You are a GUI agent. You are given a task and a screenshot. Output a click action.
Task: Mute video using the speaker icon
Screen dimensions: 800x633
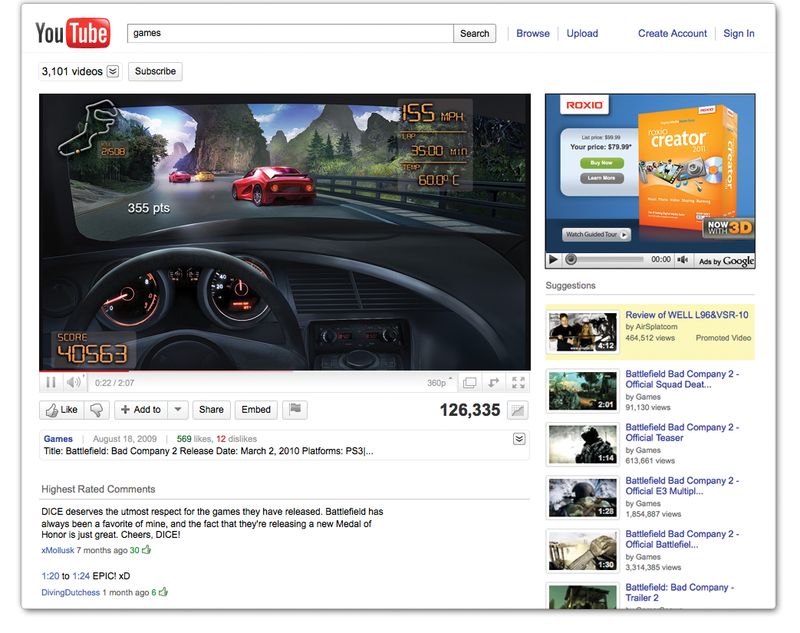74,382
